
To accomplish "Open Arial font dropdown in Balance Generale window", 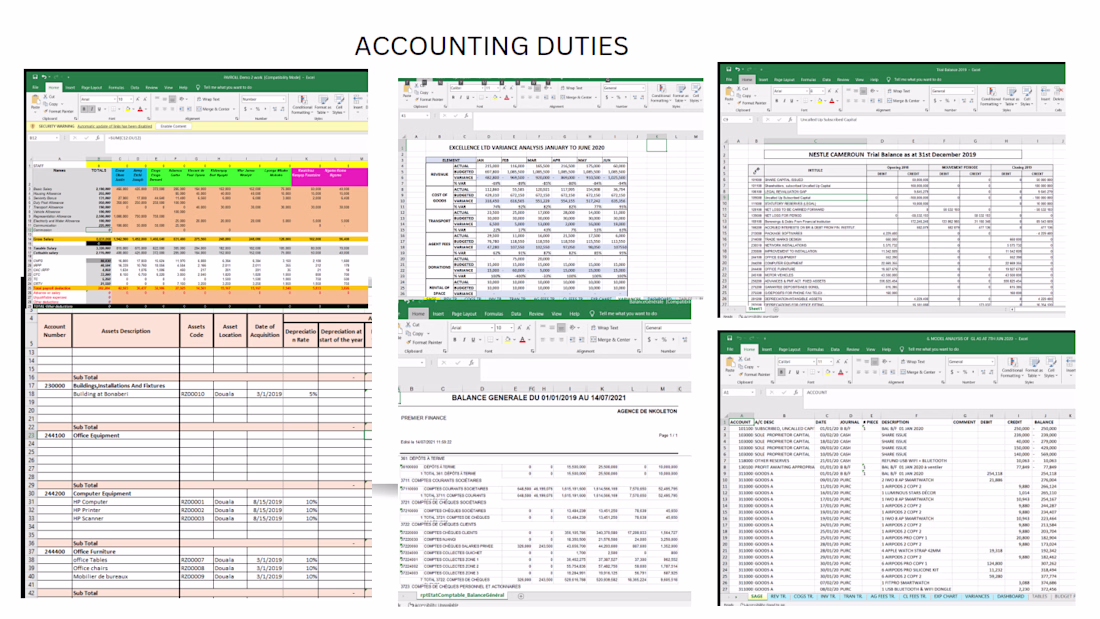I will 472,328.
